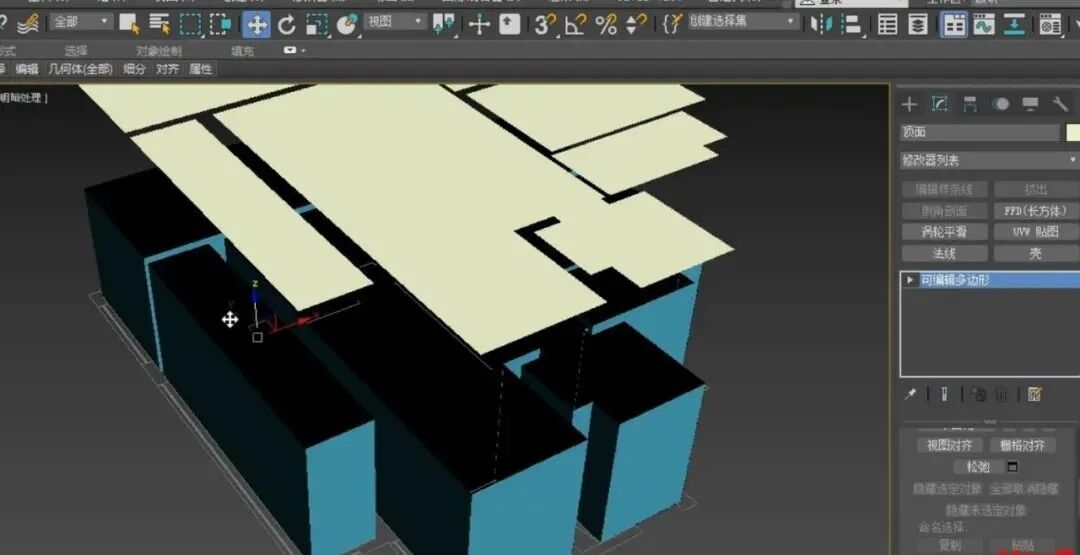This screenshot has height=555, width=1080.
Task: Apply the 涡轮平滑 modifier button
Action: (x=944, y=232)
